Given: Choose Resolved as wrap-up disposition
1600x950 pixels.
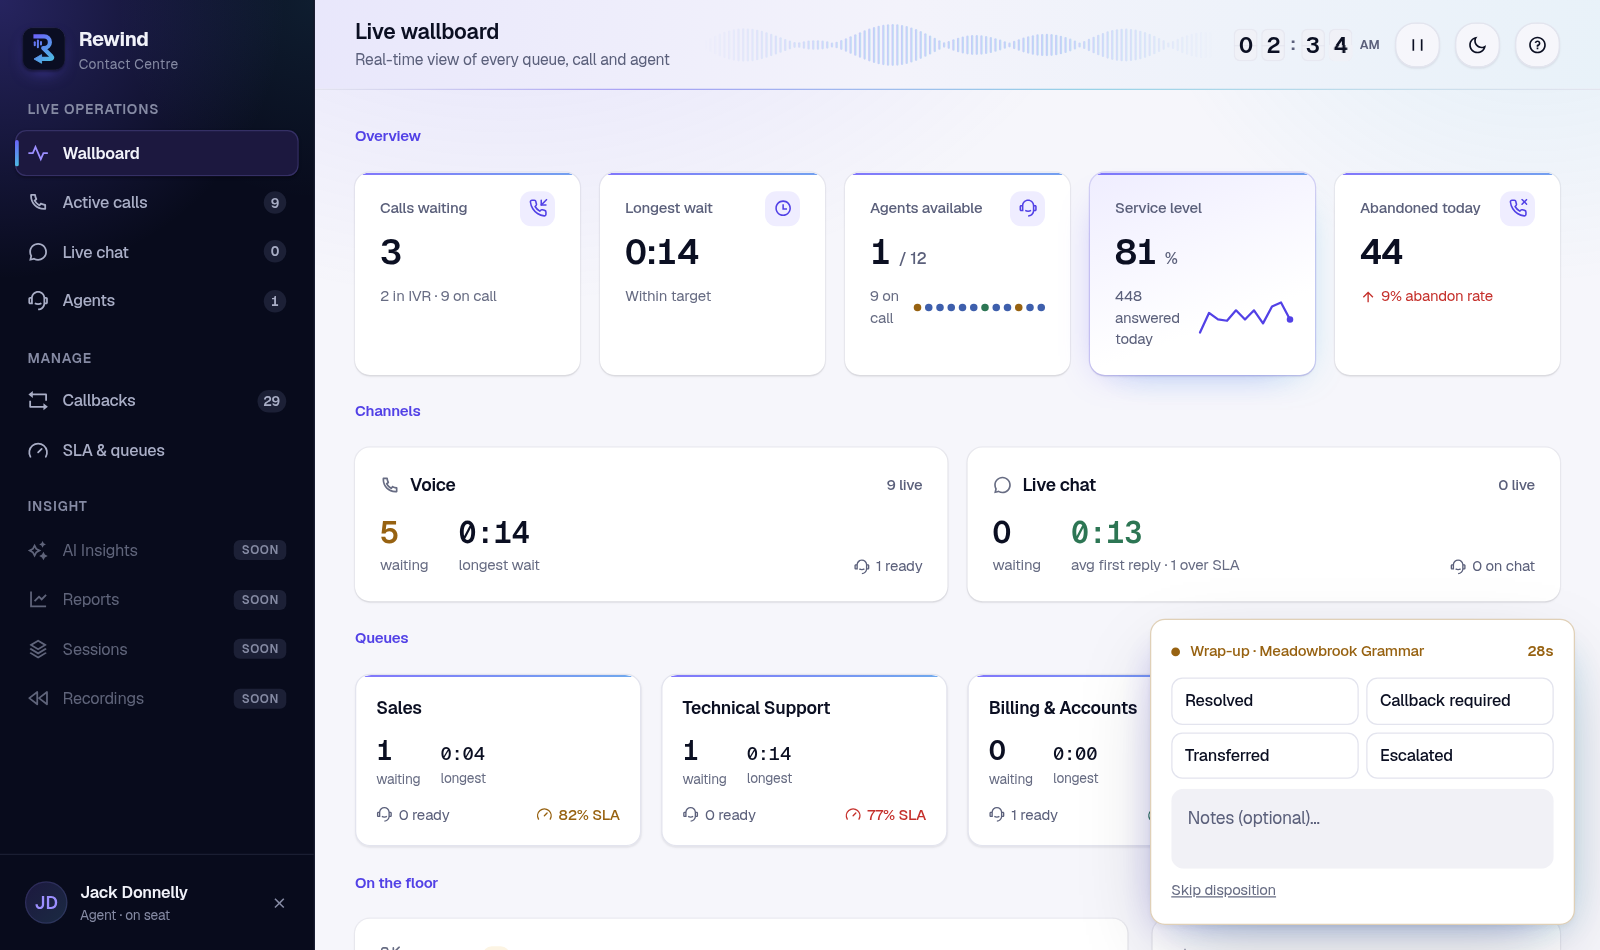Looking at the screenshot, I should (1265, 701).
